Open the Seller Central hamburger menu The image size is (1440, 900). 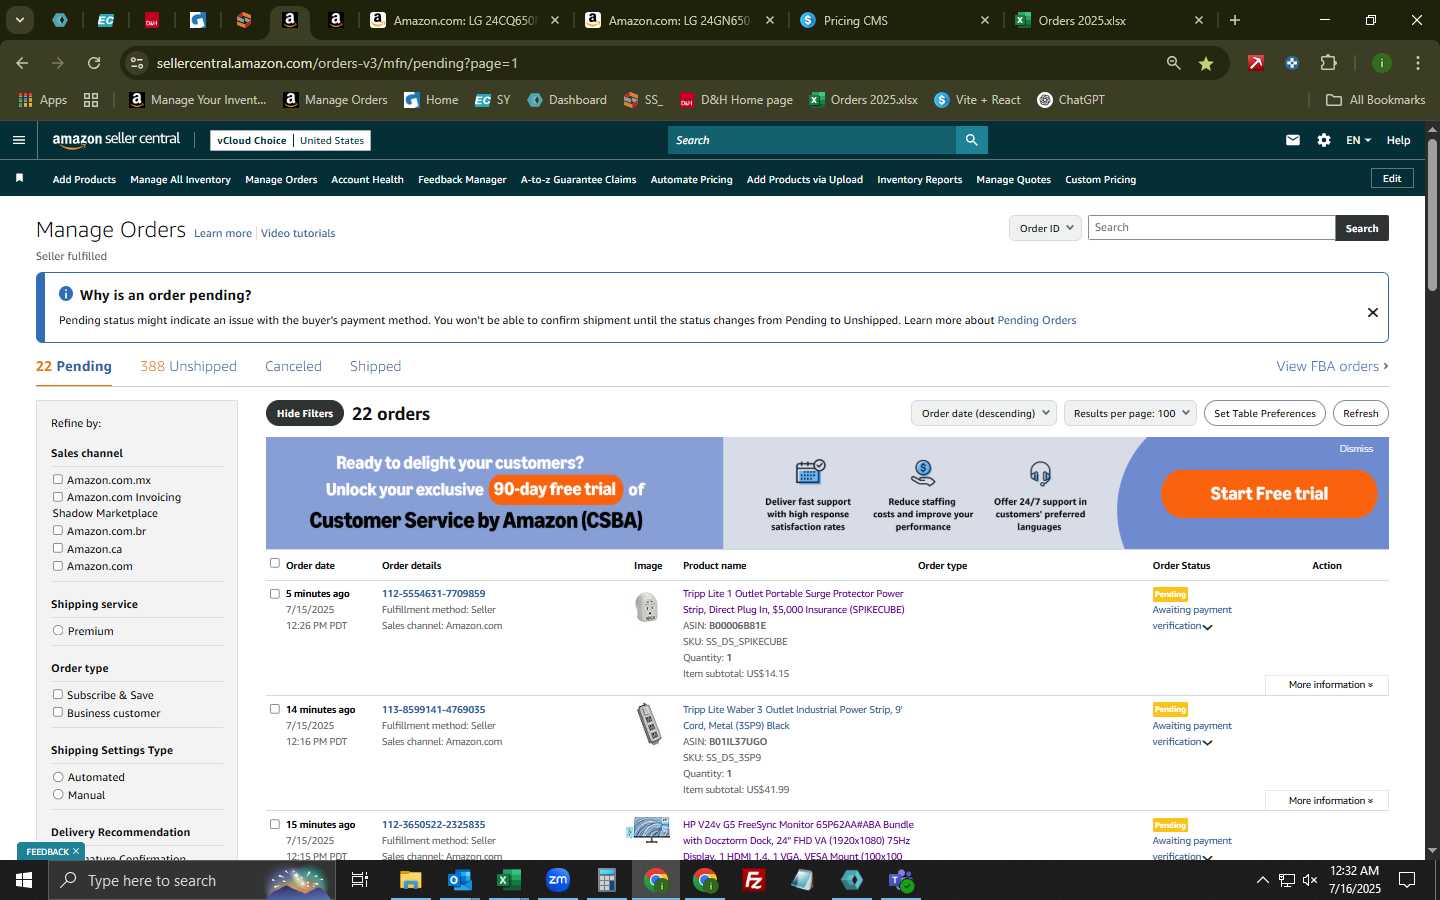pos(18,140)
